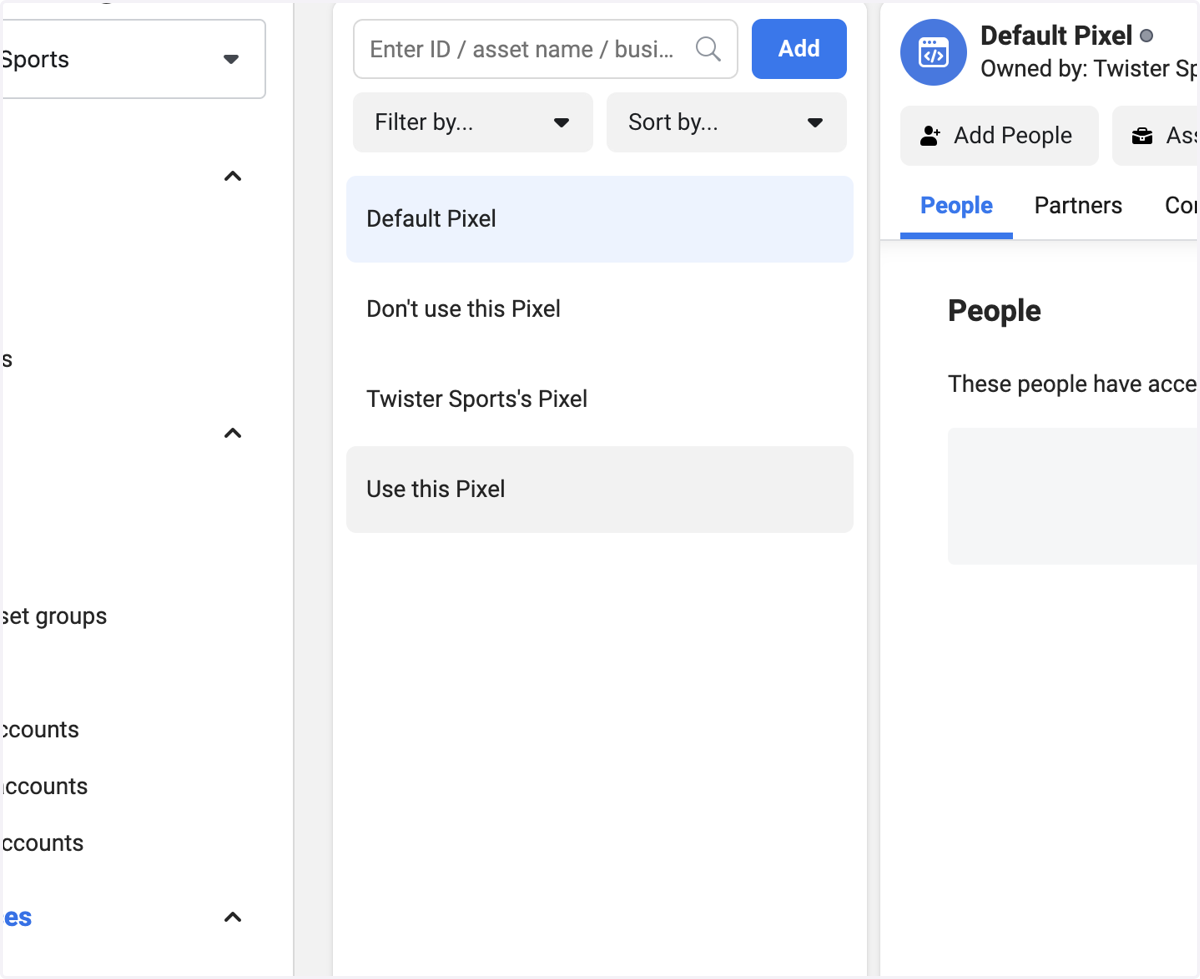Open the business account selector dropdown
This screenshot has width=1200, height=979.
coord(133,59)
